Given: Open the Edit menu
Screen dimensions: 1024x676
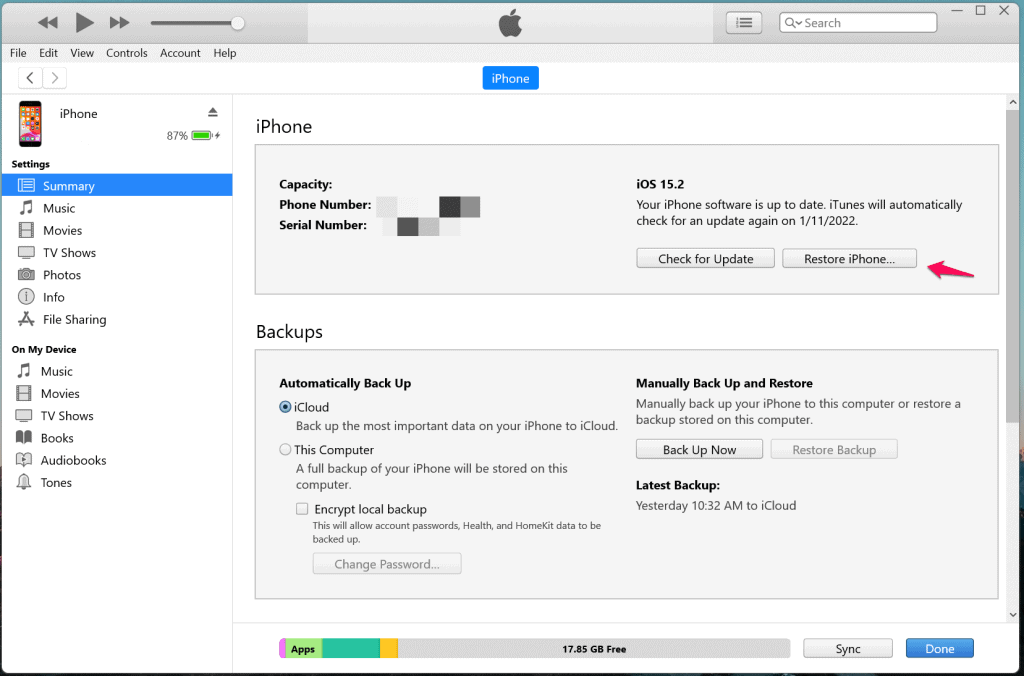Looking at the screenshot, I should 48,53.
